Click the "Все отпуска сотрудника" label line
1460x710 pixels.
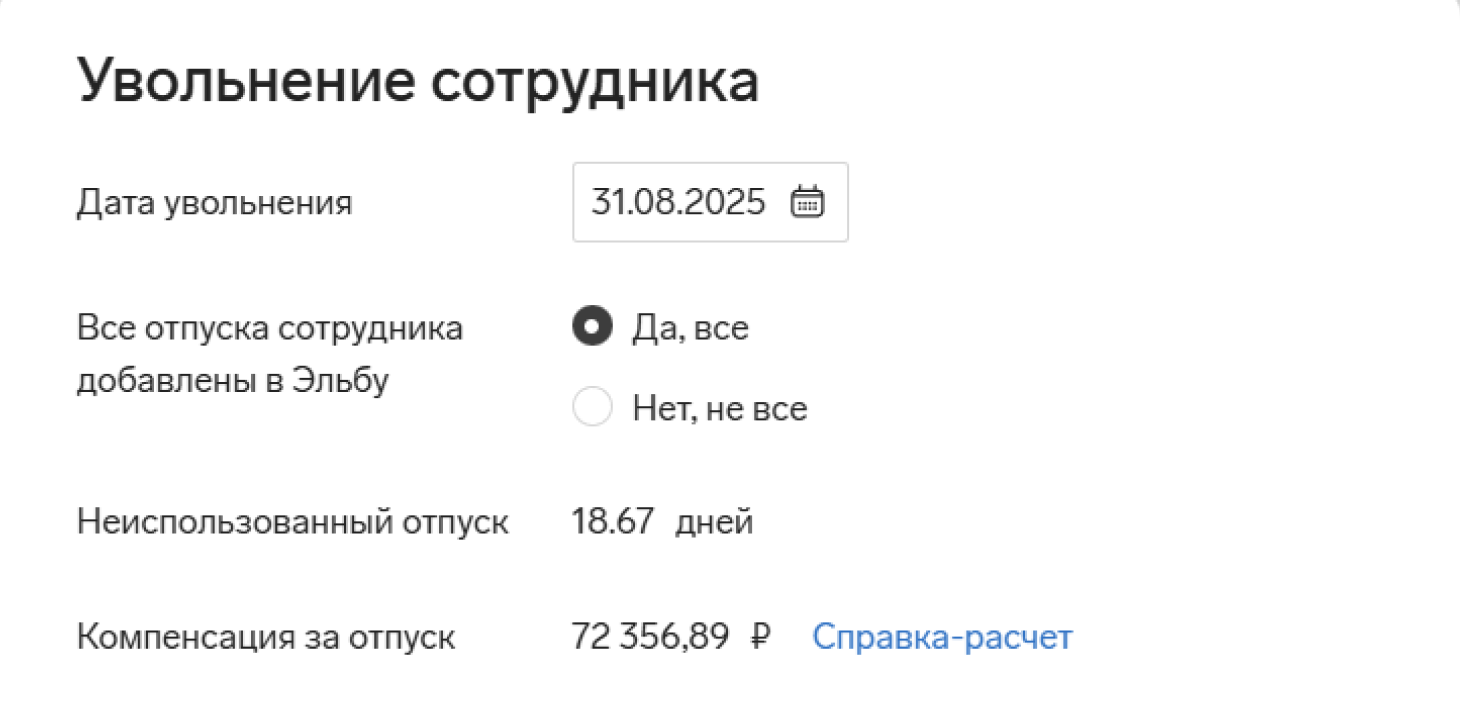click(269, 328)
